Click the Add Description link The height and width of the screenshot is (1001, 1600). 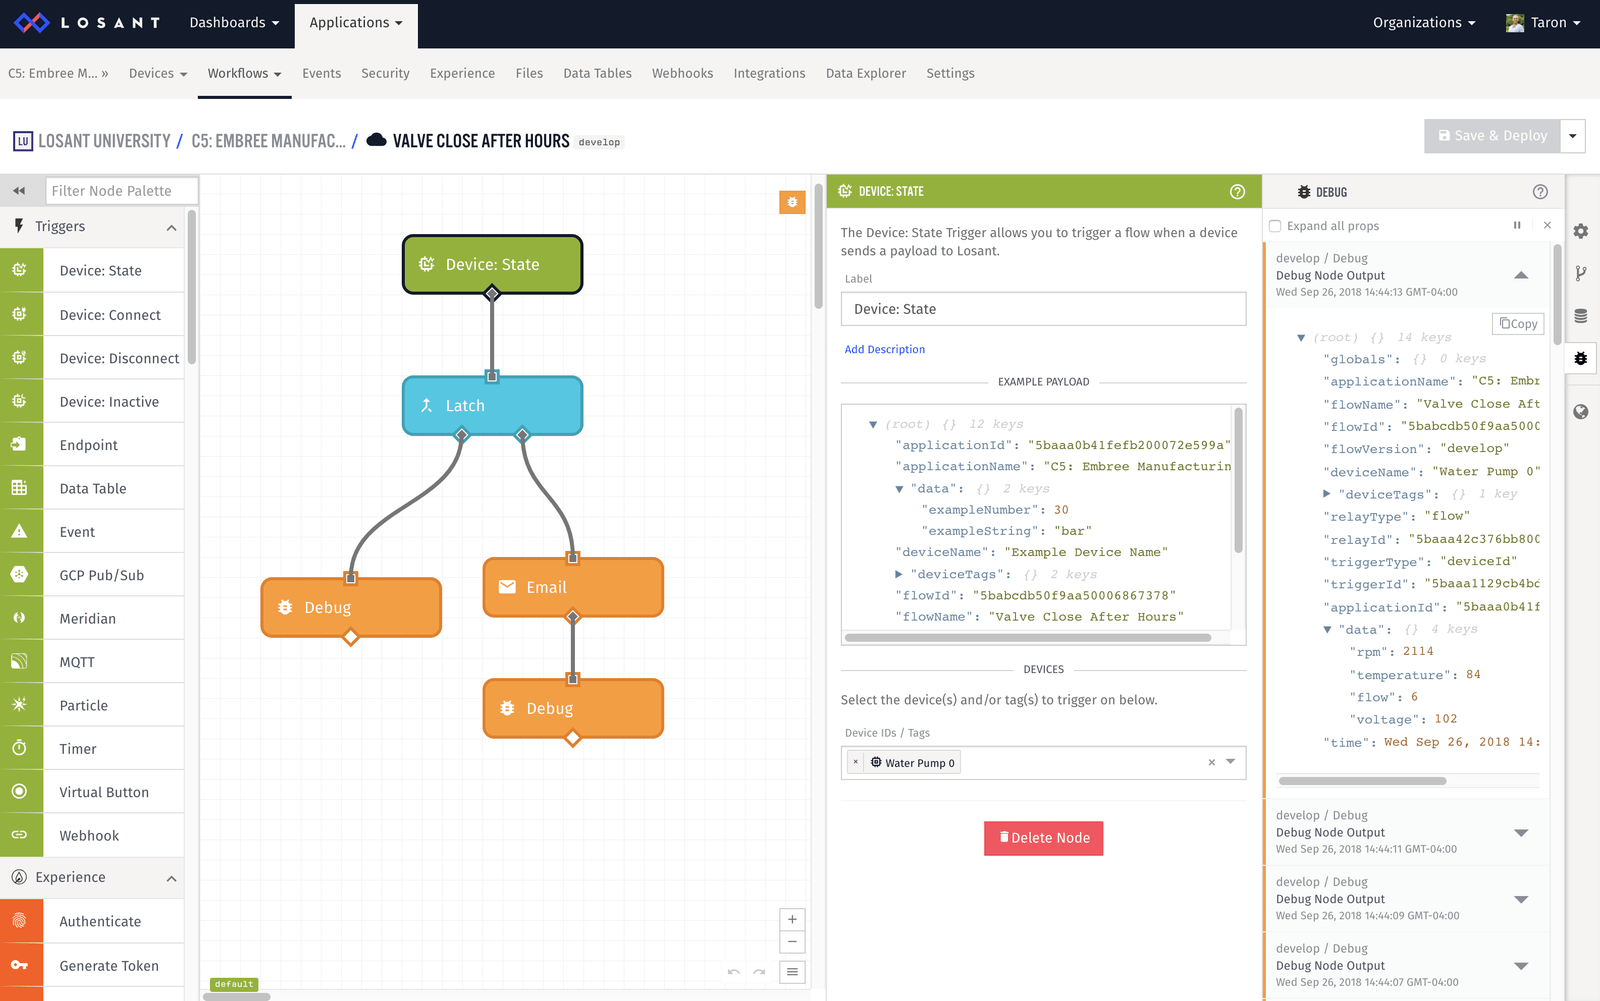pos(885,349)
